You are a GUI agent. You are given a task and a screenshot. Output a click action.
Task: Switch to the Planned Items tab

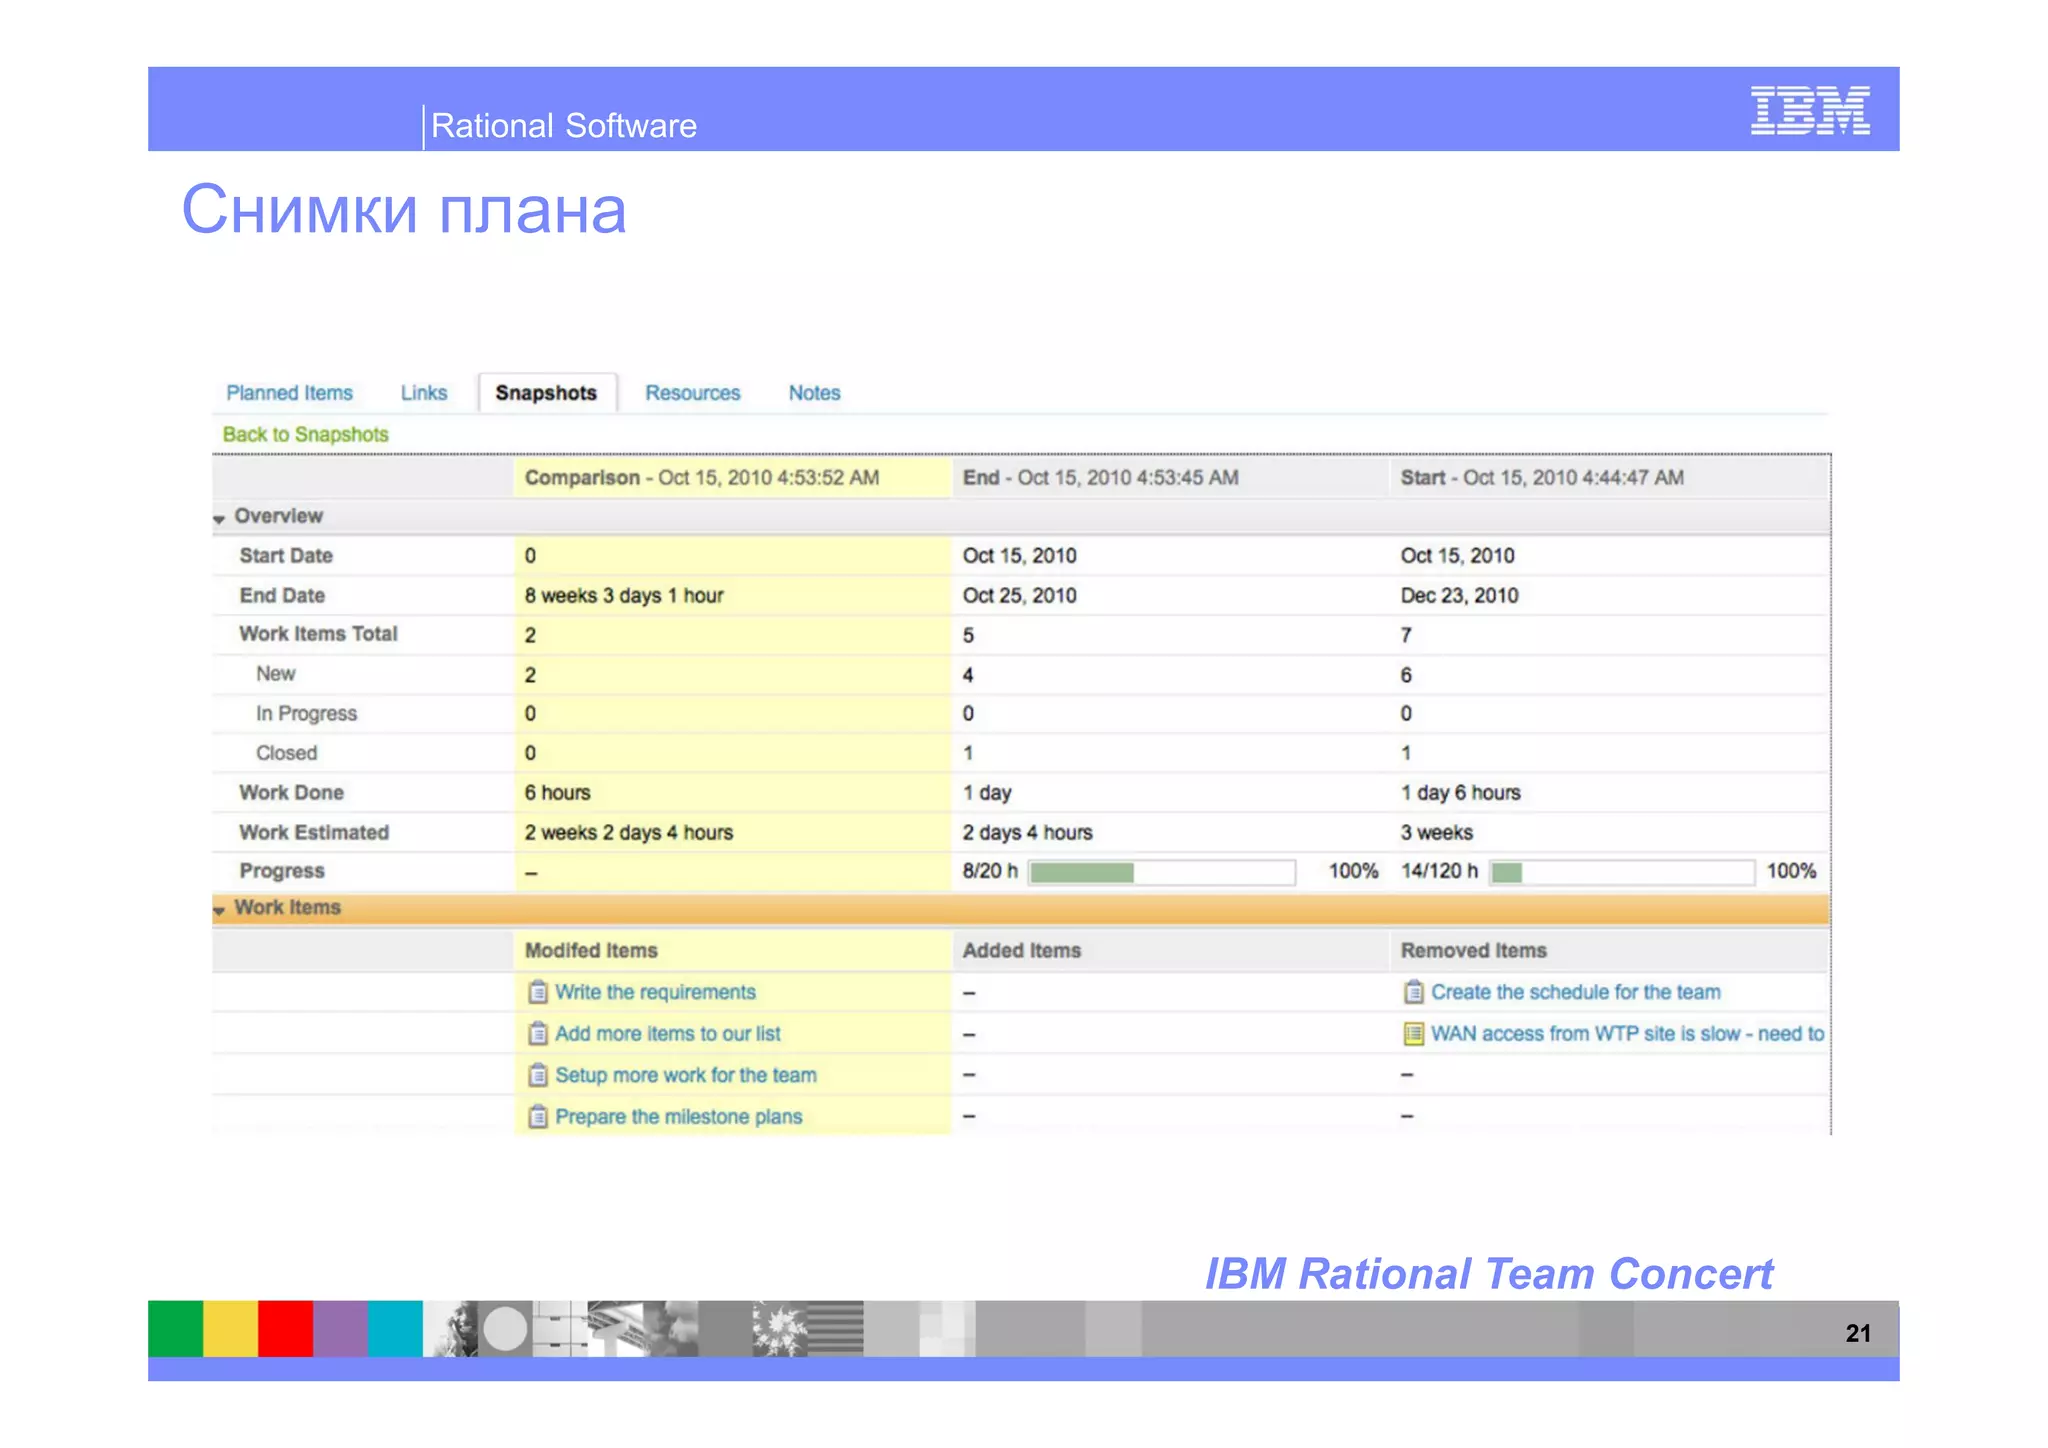coord(289,393)
